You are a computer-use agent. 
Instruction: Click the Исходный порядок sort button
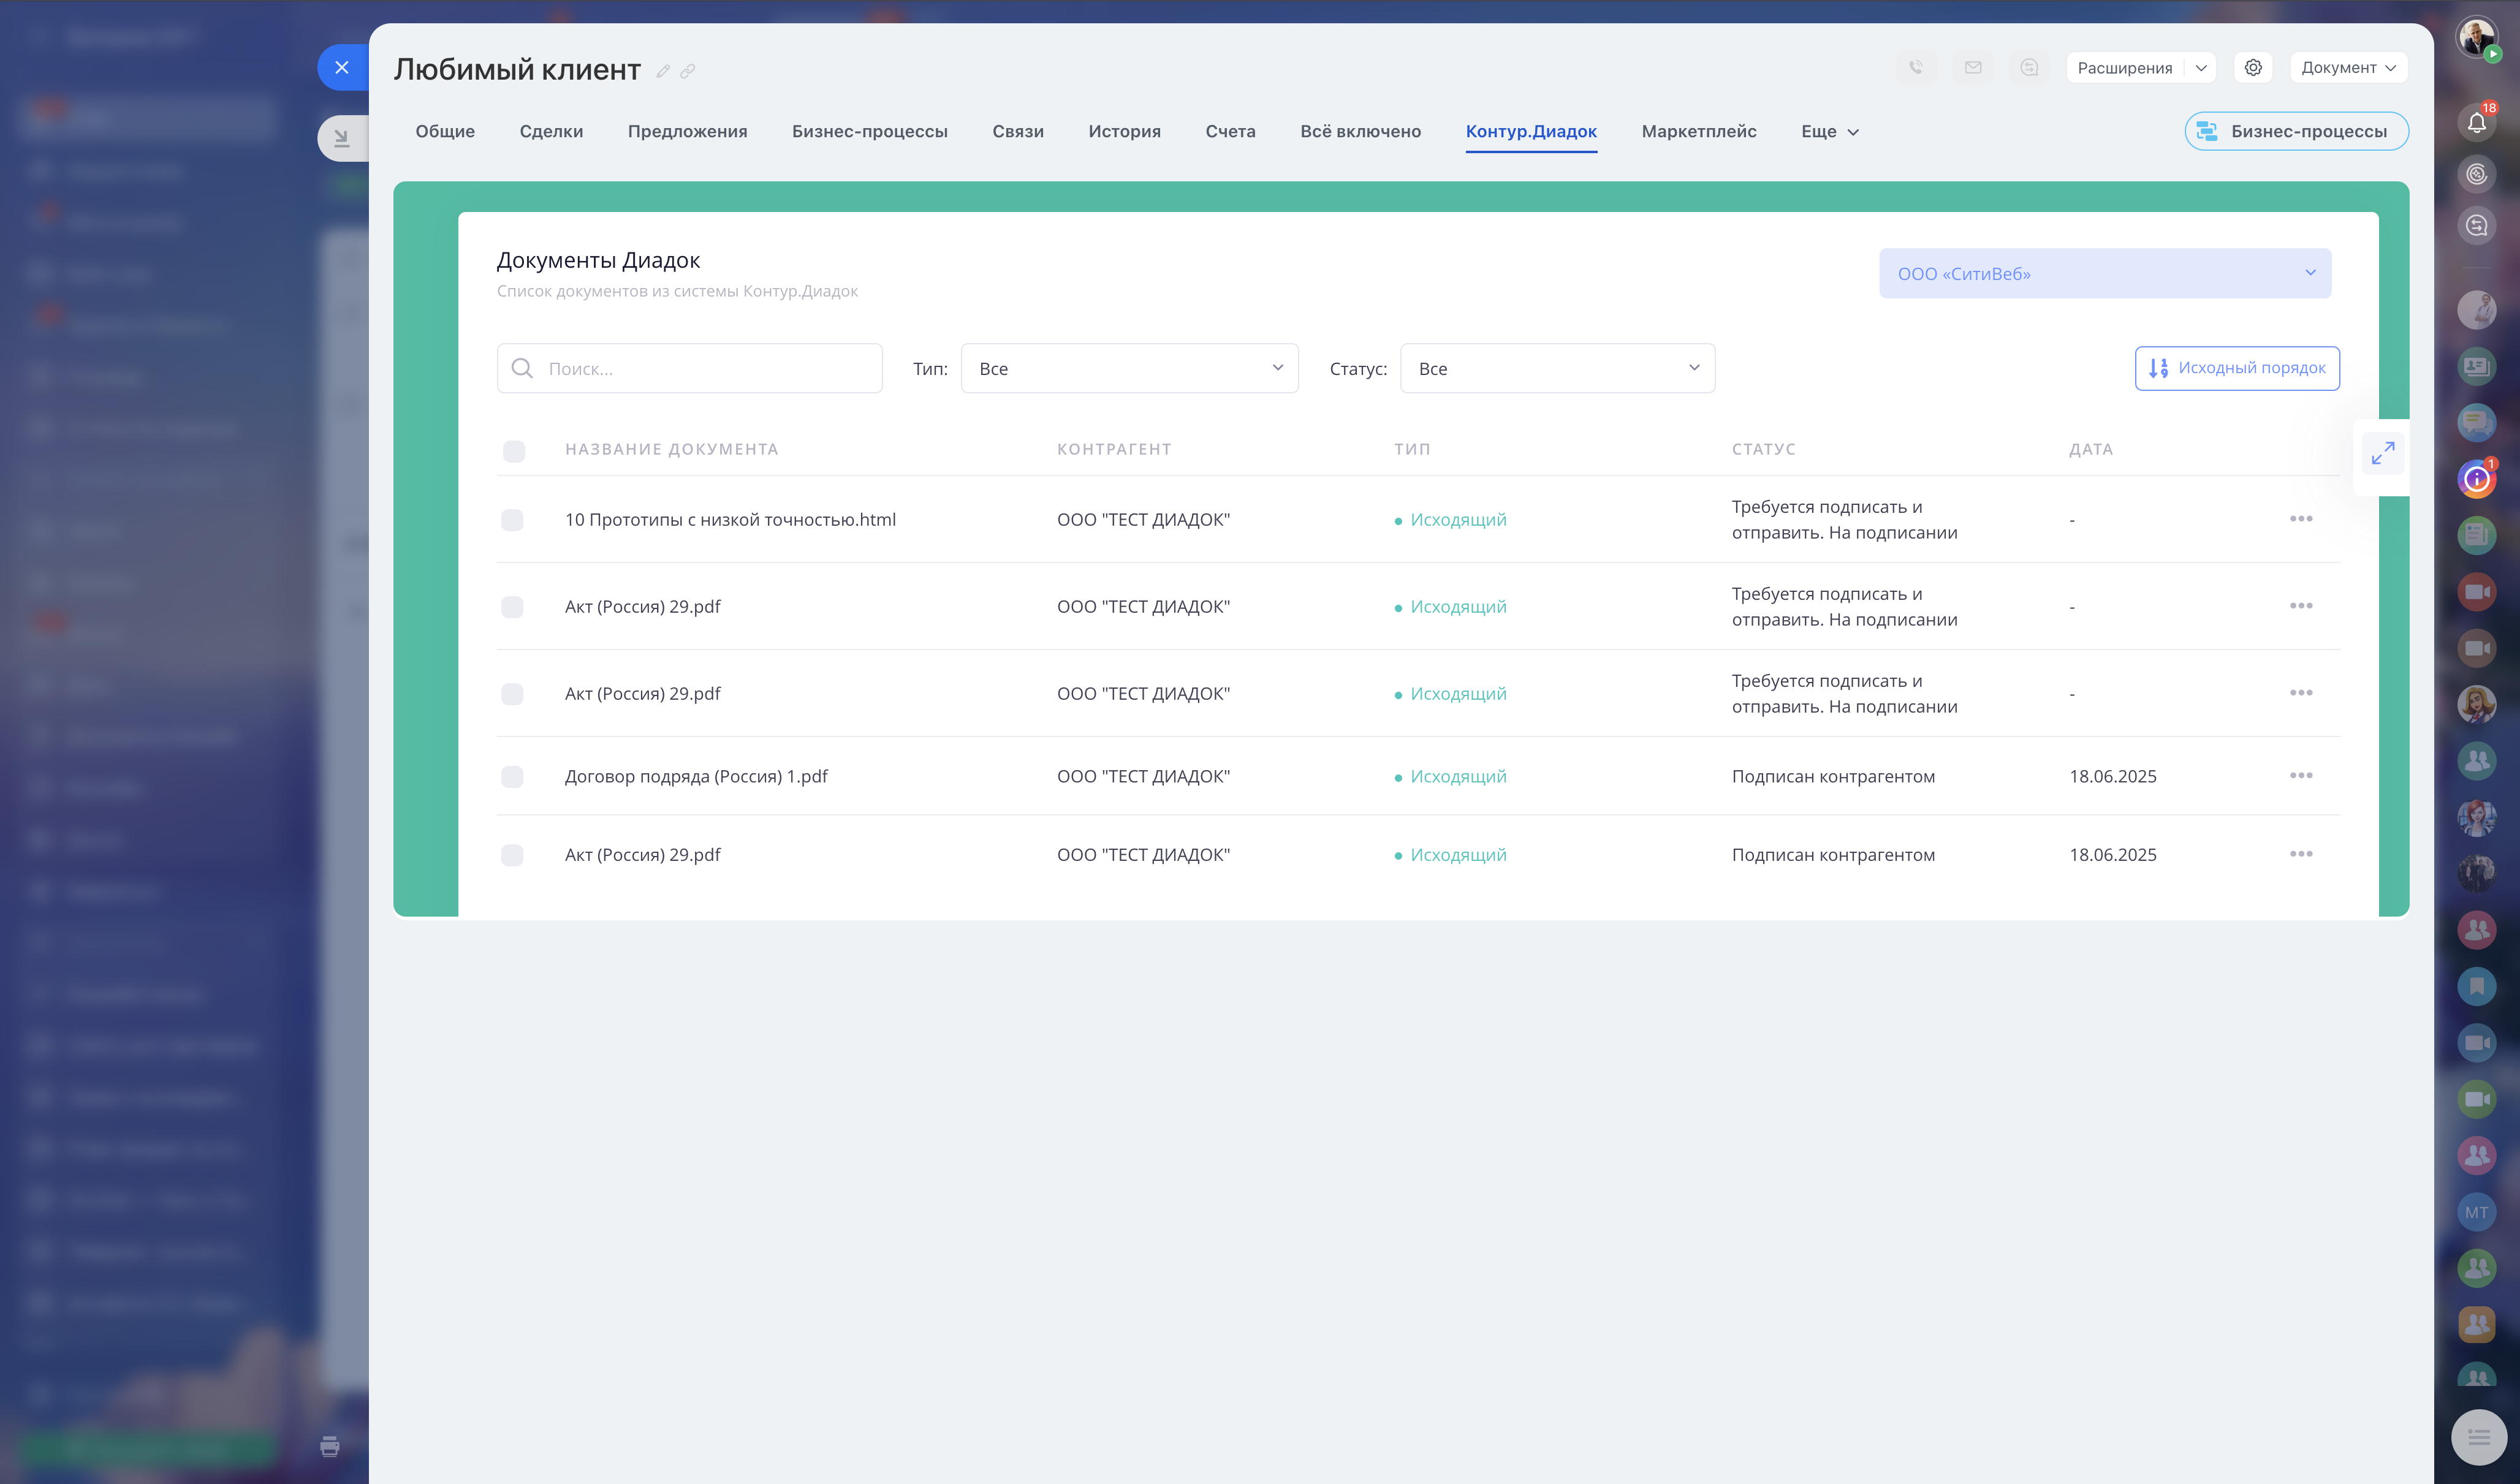[2236, 369]
